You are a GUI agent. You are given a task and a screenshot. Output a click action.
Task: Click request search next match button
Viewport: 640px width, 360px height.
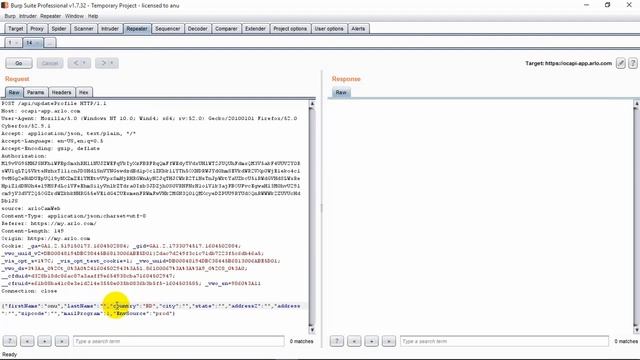[62, 341]
